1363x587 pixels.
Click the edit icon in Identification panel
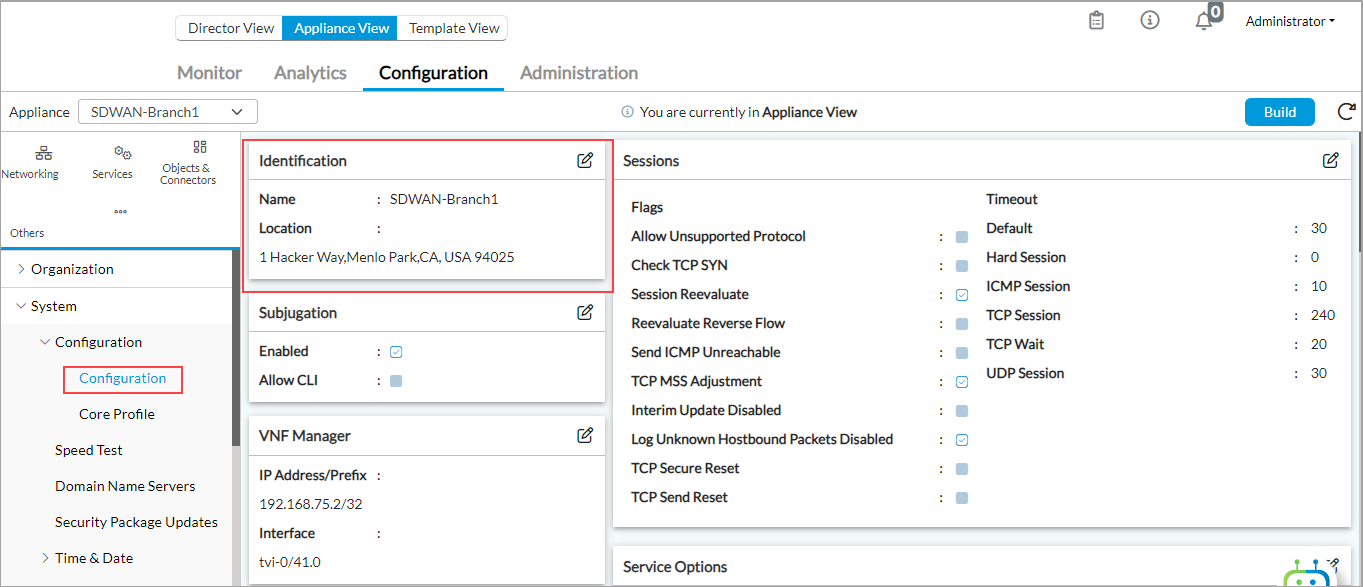[585, 161]
